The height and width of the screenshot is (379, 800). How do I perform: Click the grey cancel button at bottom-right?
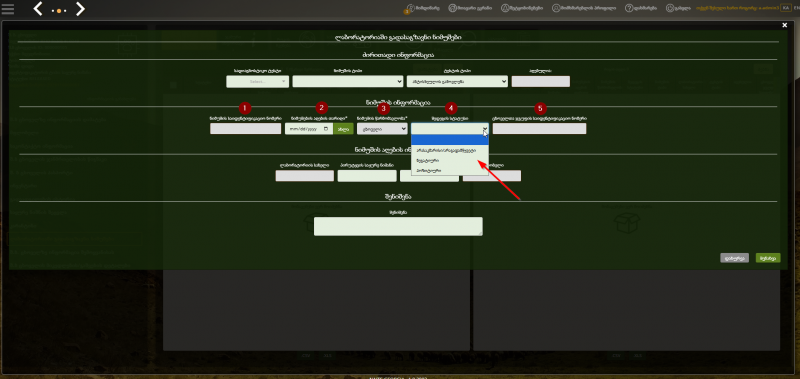(735, 258)
